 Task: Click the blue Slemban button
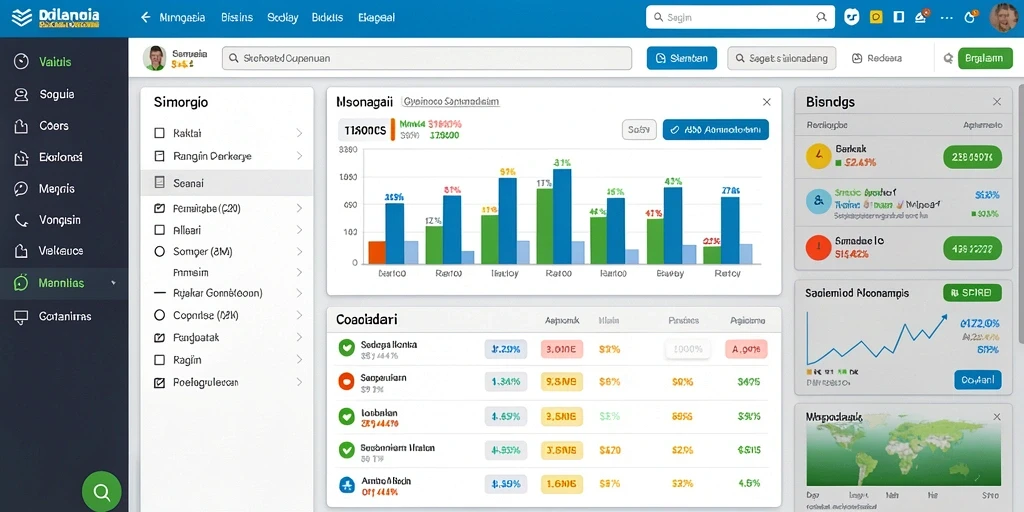(682, 58)
